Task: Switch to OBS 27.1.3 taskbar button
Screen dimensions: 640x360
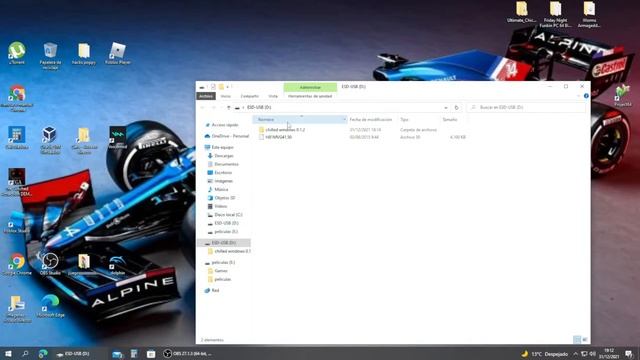Action: tap(188, 353)
